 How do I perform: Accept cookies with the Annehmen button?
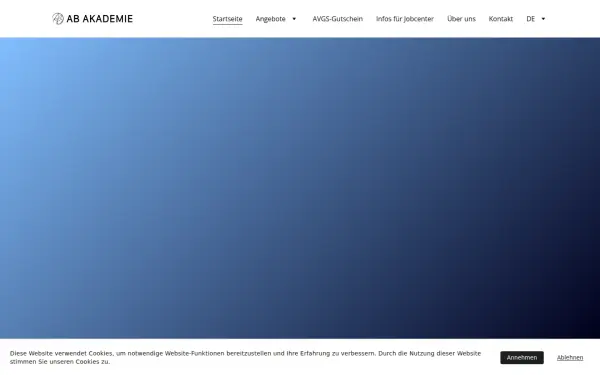(x=522, y=357)
